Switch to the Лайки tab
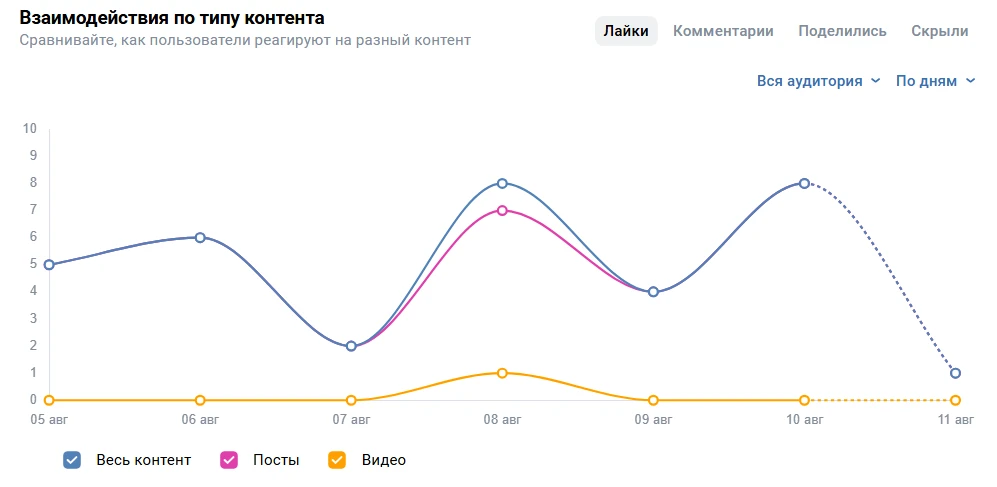The width and height of the screenshot is (997, 487). [626, 31]
